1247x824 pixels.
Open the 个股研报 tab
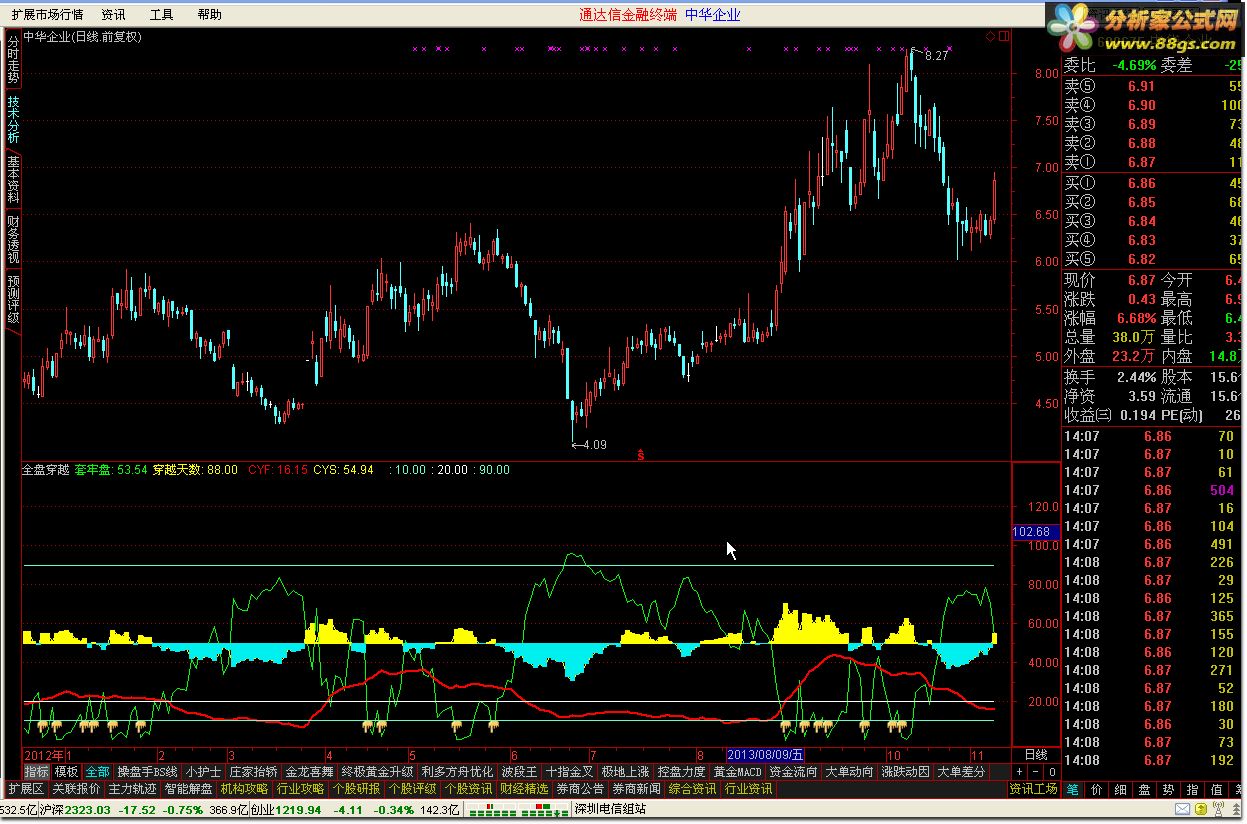click(x=356, y=789)
